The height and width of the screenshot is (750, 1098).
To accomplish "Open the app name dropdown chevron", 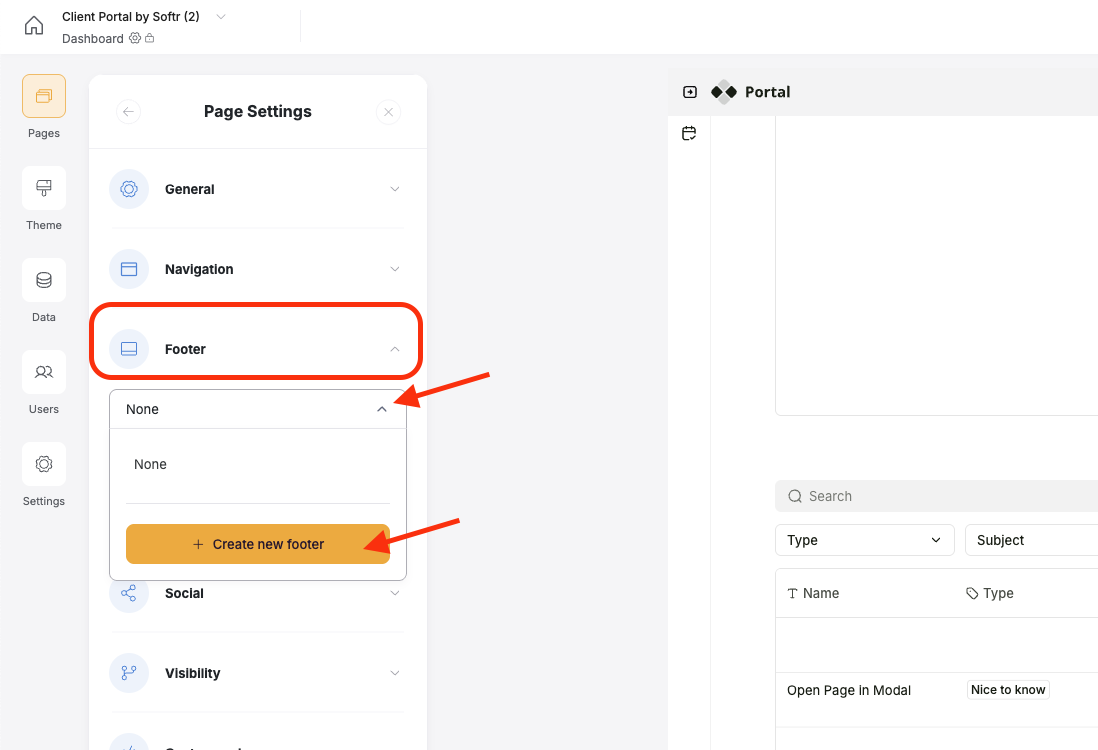I will (x=221, y=17).
